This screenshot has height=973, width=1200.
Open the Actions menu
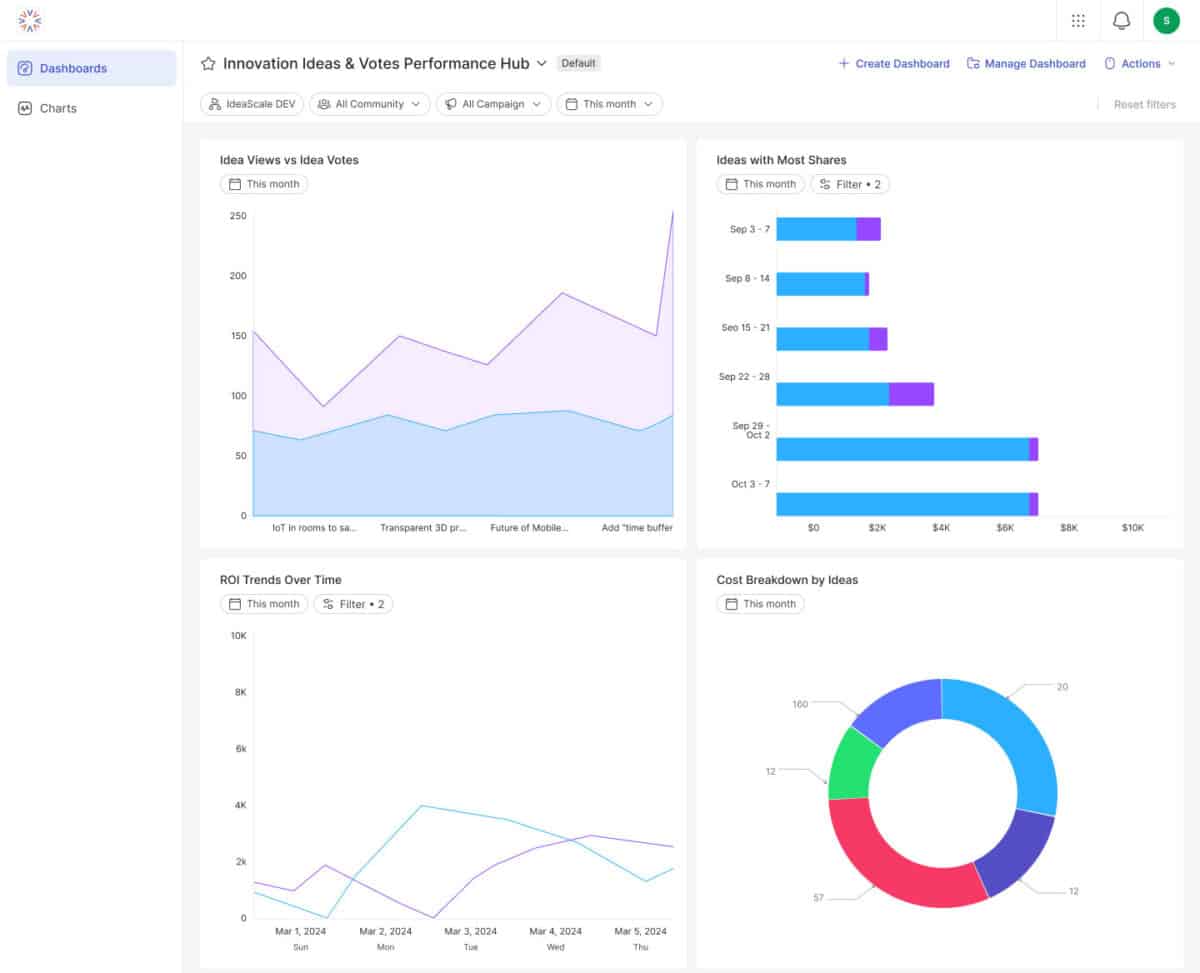click(1140, 63)
